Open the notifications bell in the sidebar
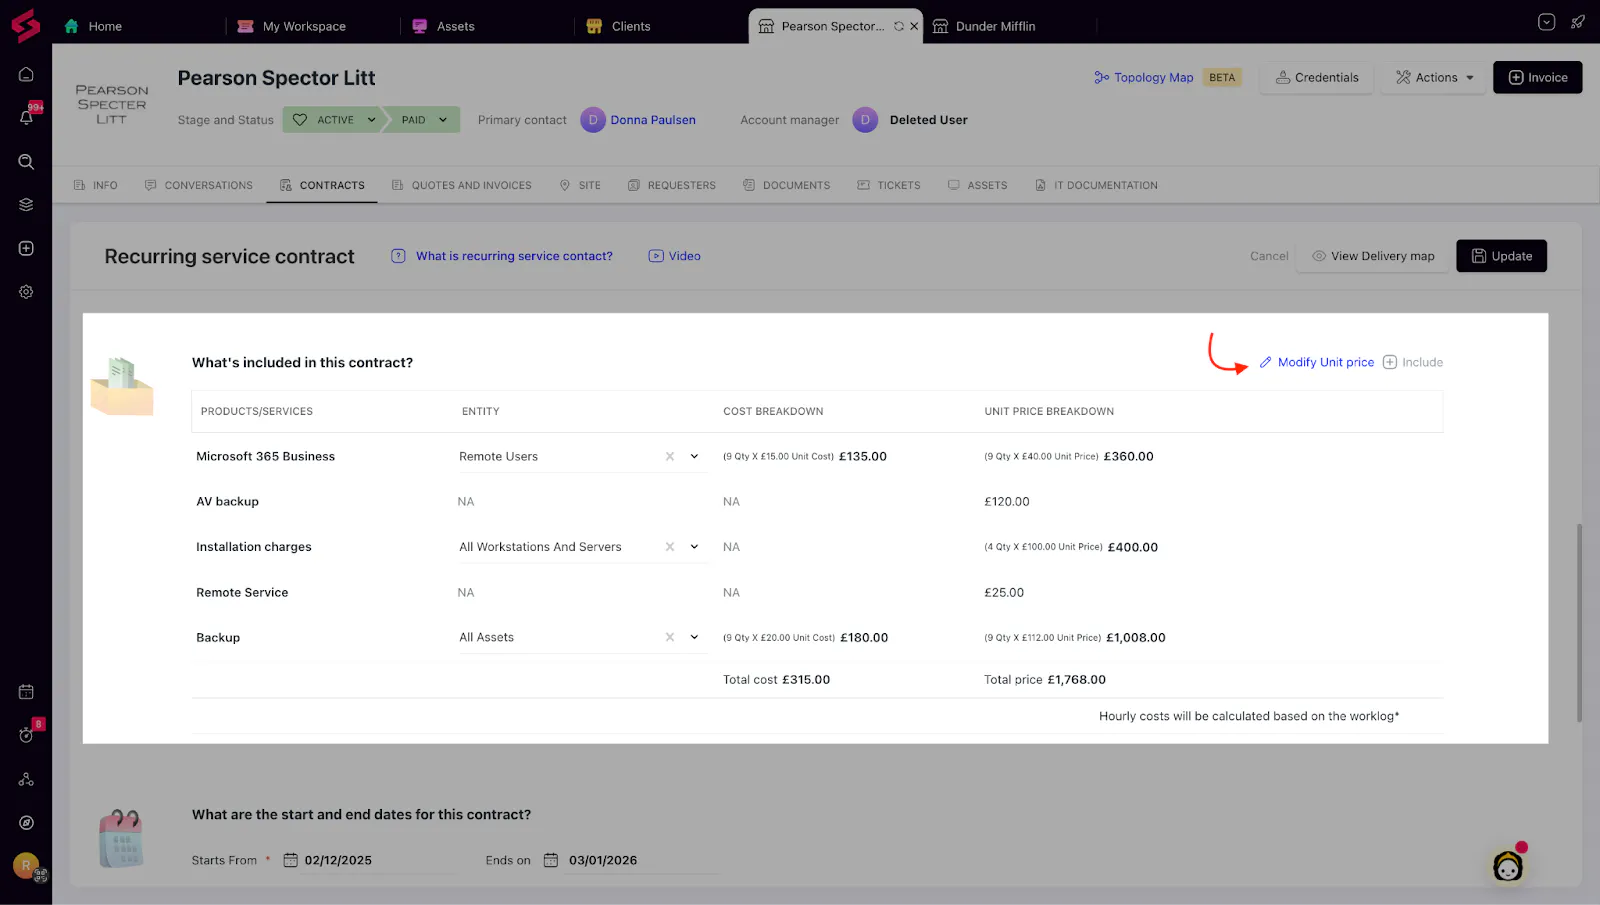 (x=26, y=117)
